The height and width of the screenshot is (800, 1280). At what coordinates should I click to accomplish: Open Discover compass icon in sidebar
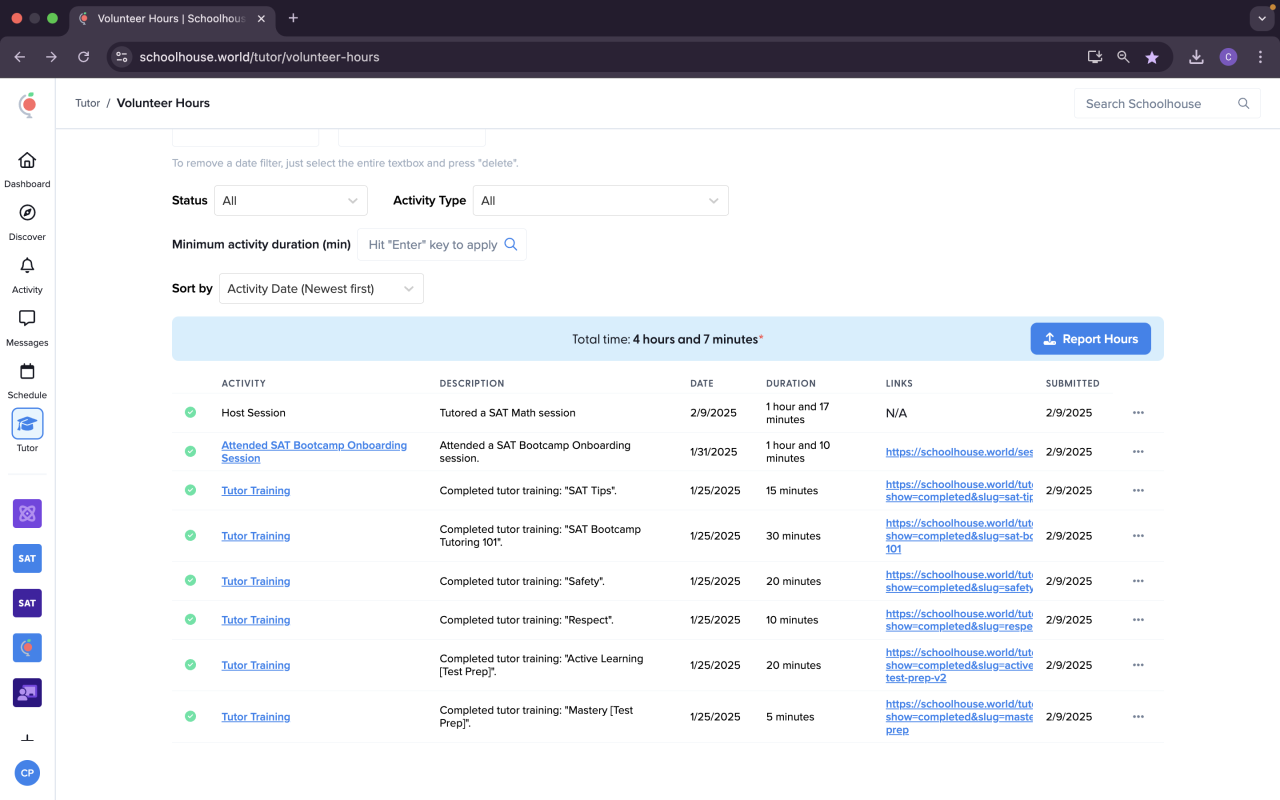click(27, 213)
